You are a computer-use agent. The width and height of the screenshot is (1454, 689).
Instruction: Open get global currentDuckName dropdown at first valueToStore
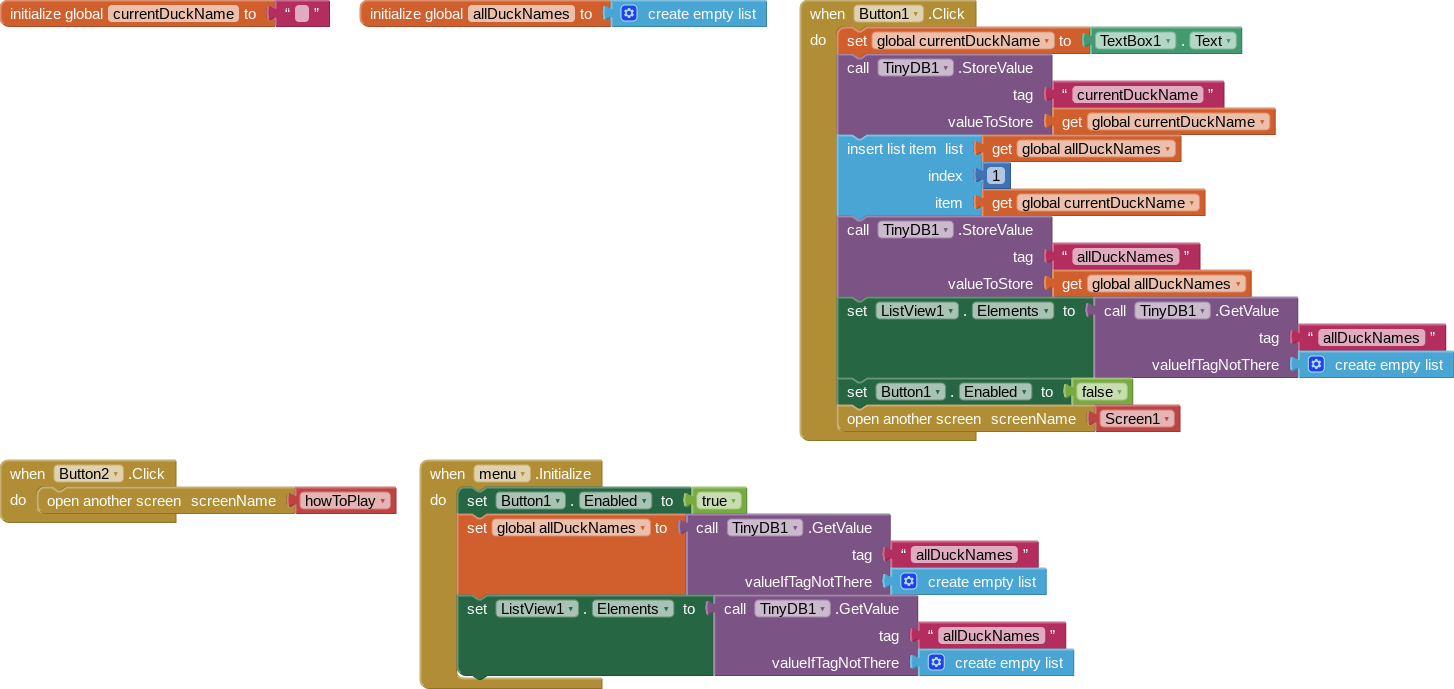(1178, 122)
